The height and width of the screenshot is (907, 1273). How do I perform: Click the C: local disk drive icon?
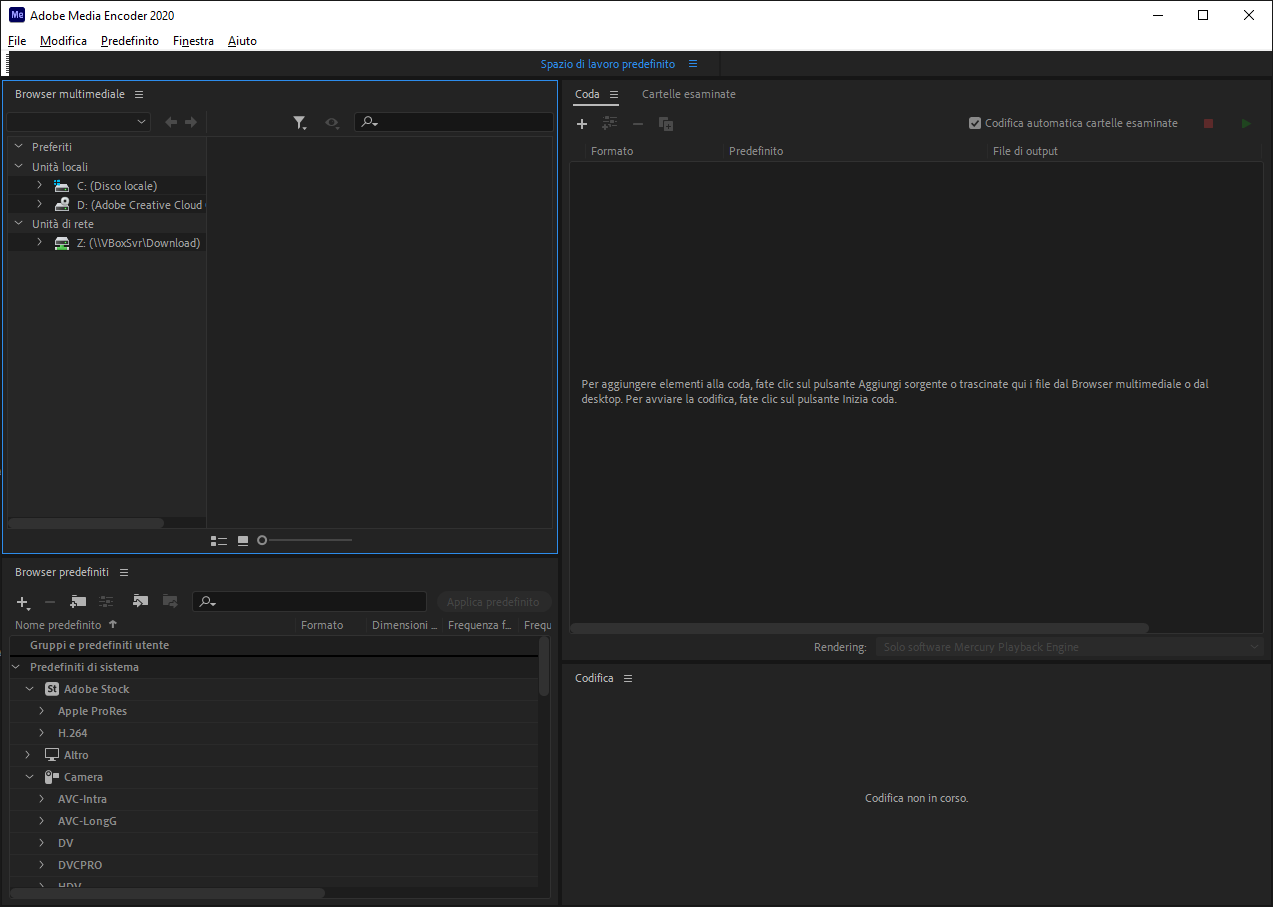point(62,186)
